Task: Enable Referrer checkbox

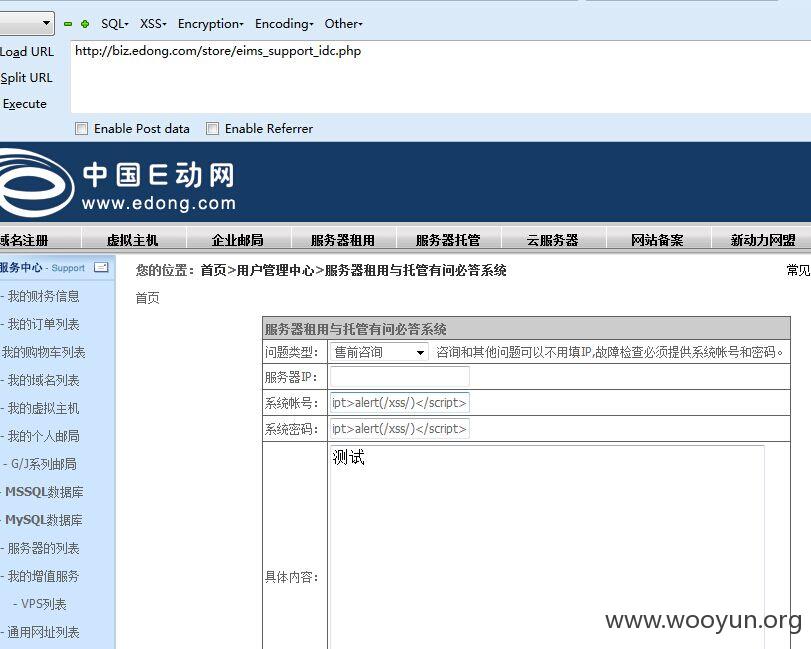Action: click(x=212, y=128)
